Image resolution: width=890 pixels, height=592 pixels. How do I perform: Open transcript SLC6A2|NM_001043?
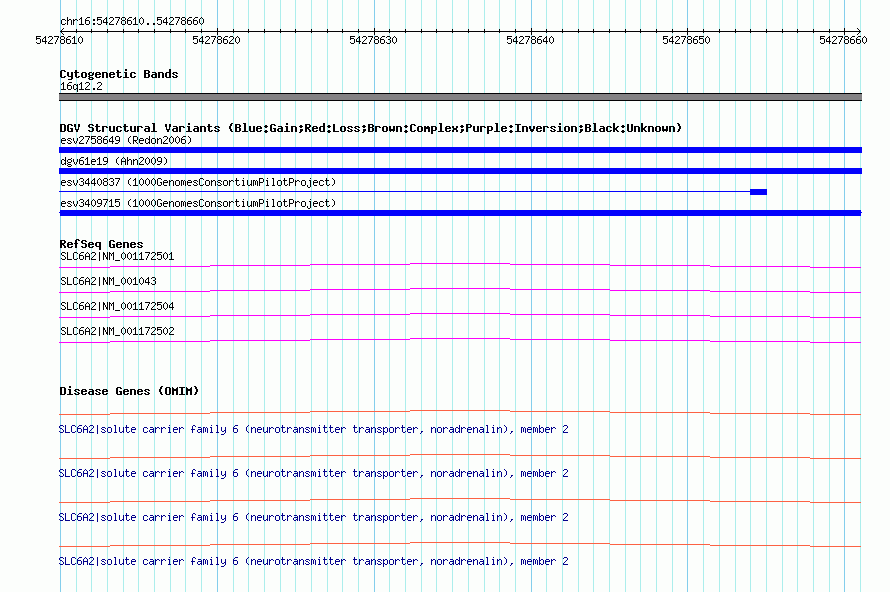[x=108, y=282]
